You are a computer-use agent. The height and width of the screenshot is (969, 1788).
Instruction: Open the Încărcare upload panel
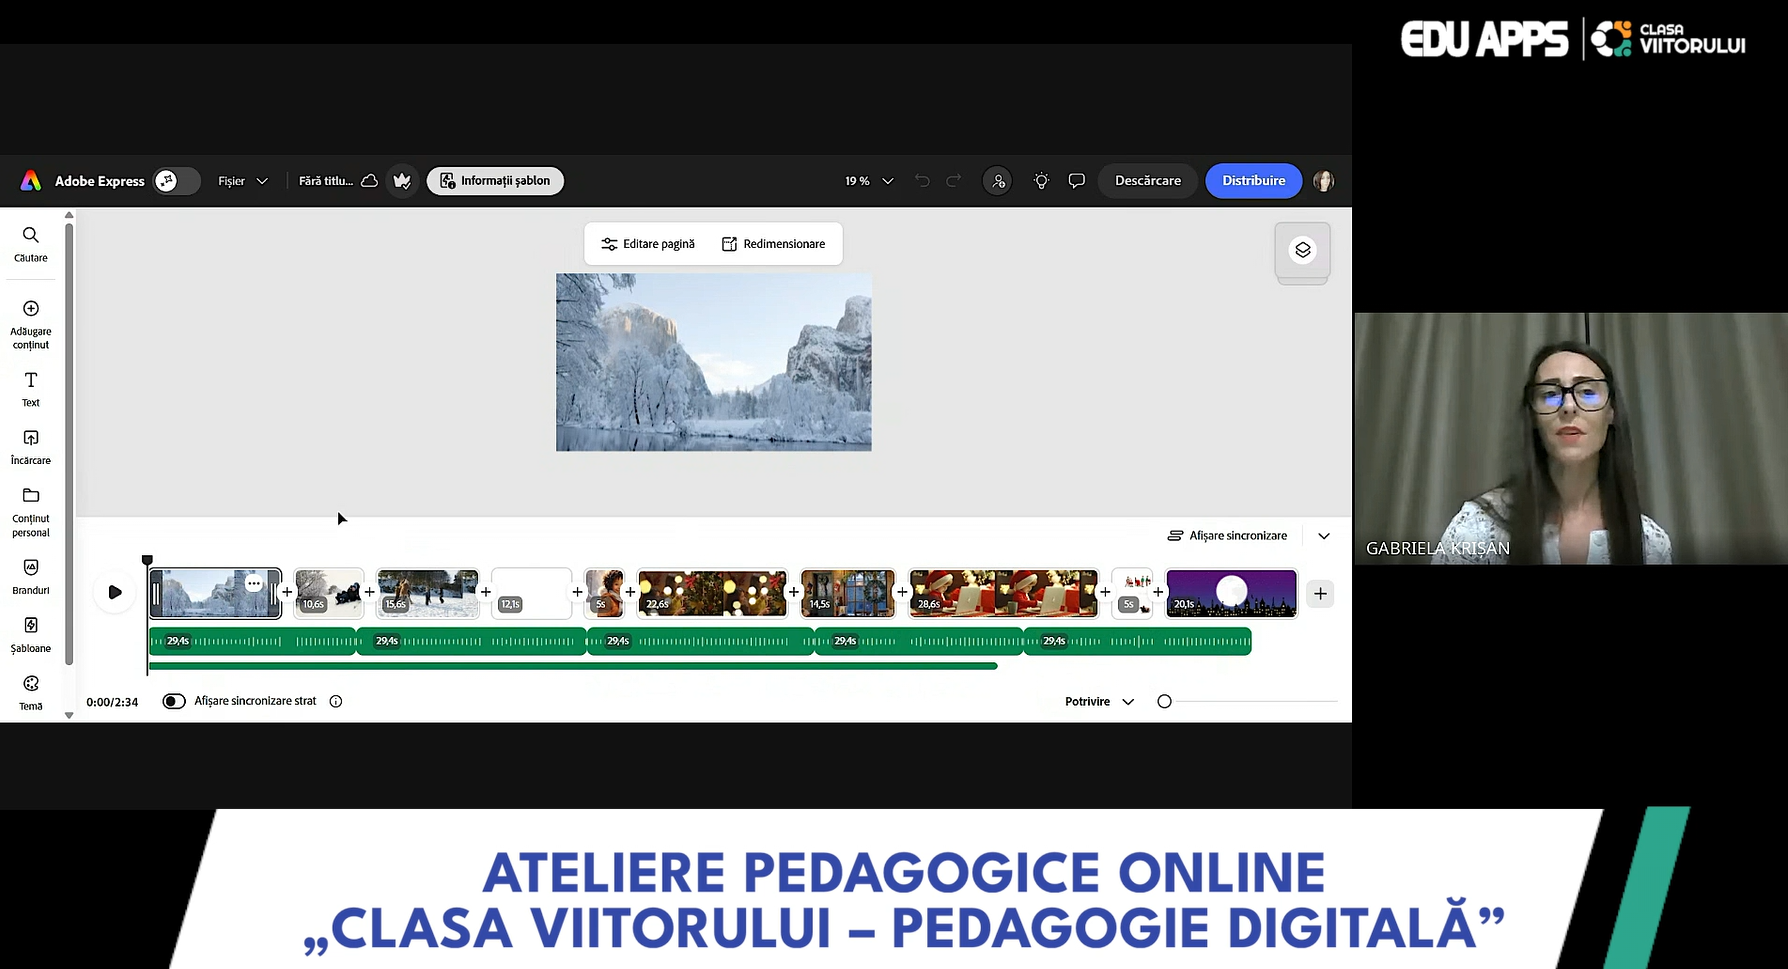click(31, 447)
